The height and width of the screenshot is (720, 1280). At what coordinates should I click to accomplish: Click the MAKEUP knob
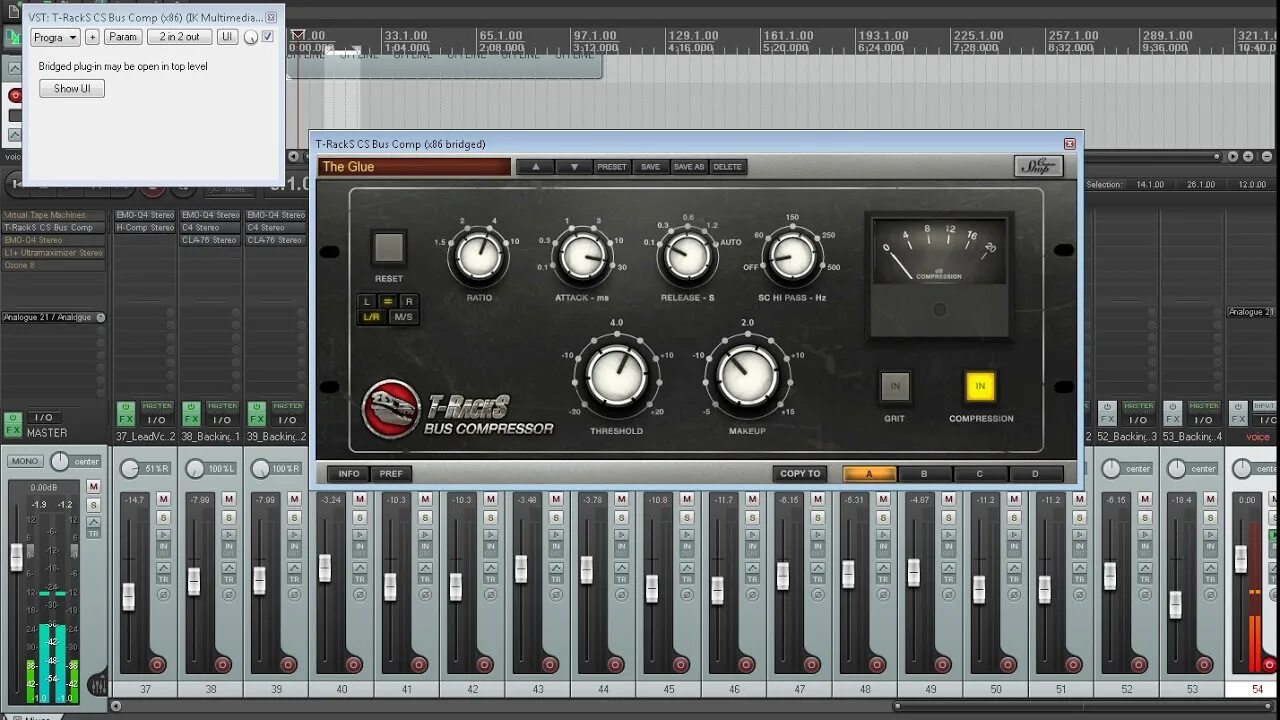pyautogui.click(x=747, y=376)
